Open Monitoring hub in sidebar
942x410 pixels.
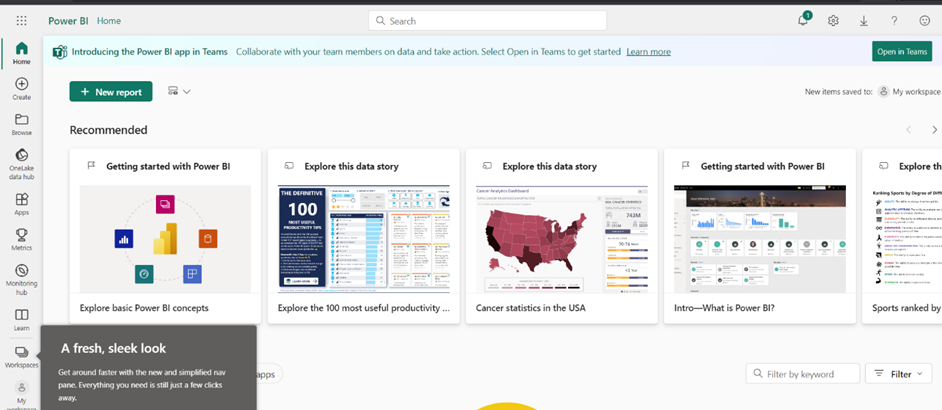click(22, 279)
